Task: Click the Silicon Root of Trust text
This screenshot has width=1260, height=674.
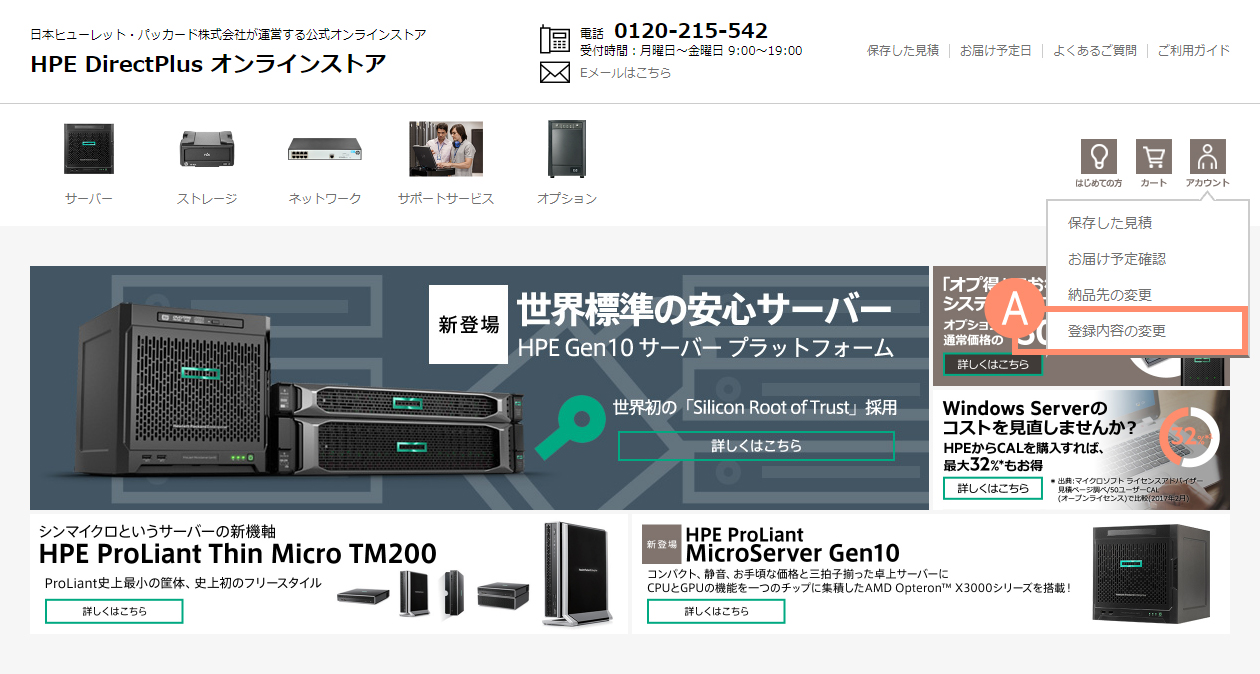Action: pos(755,407)
